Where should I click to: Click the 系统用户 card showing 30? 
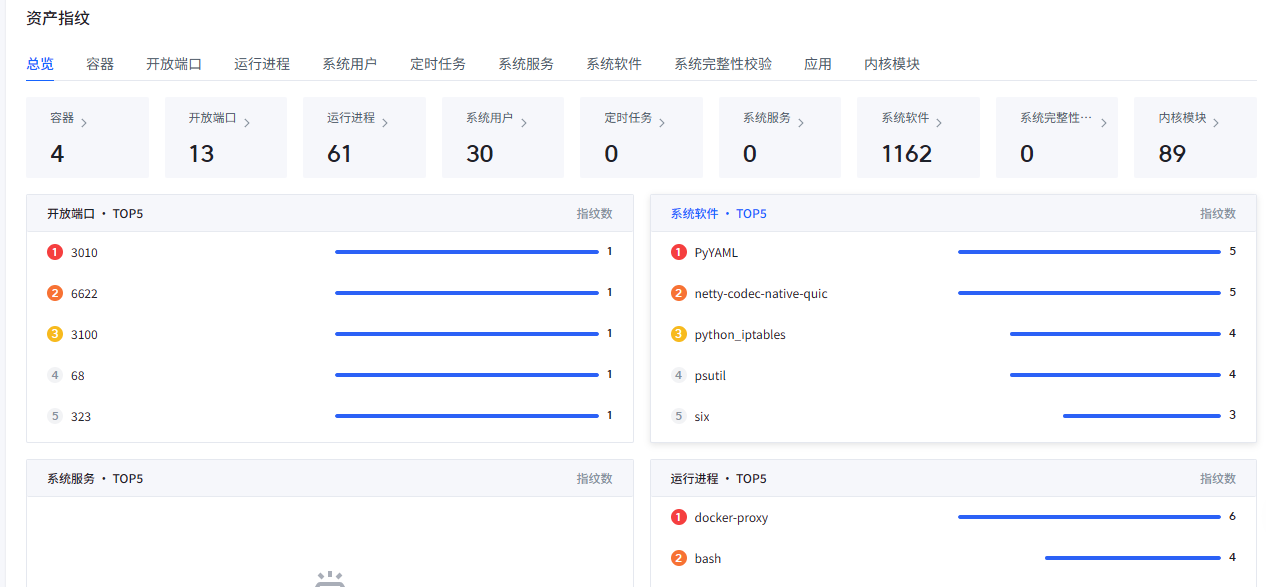[x=502, y=138]
